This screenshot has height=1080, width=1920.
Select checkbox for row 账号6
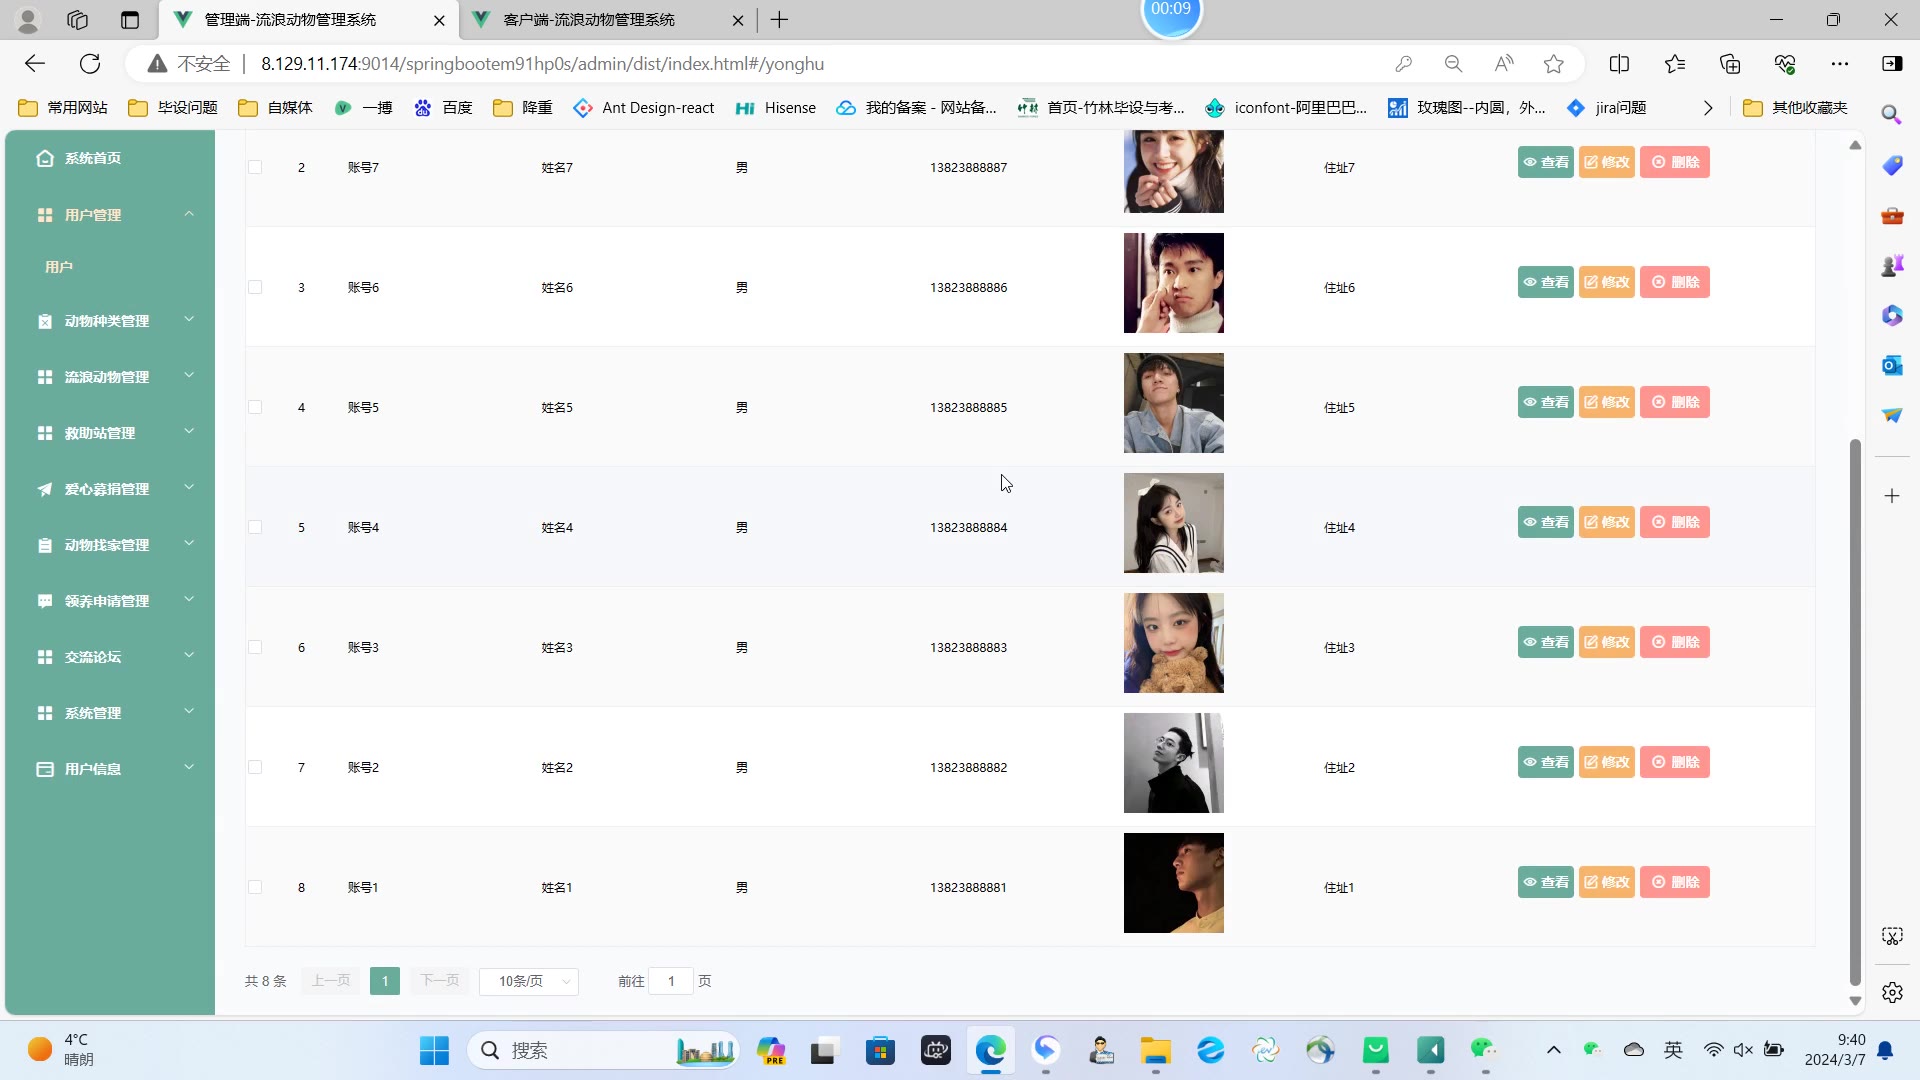255,287
